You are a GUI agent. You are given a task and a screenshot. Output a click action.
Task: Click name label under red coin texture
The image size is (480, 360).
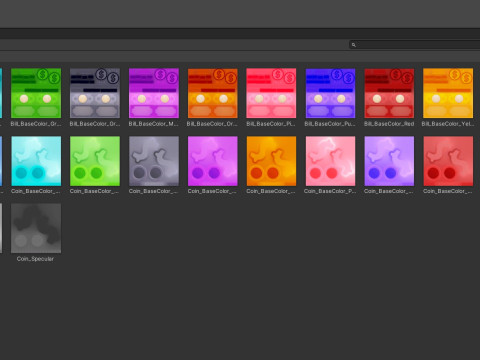pos(448,191)
